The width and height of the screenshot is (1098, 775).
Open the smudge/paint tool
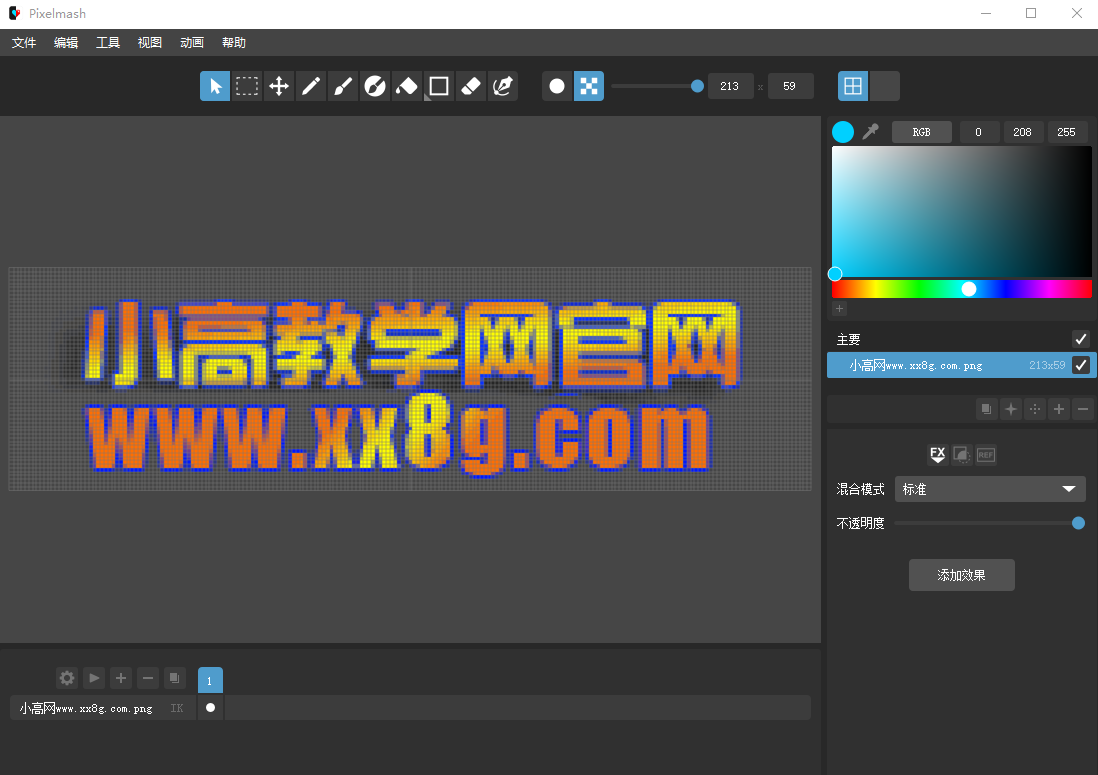coord(374,86)
